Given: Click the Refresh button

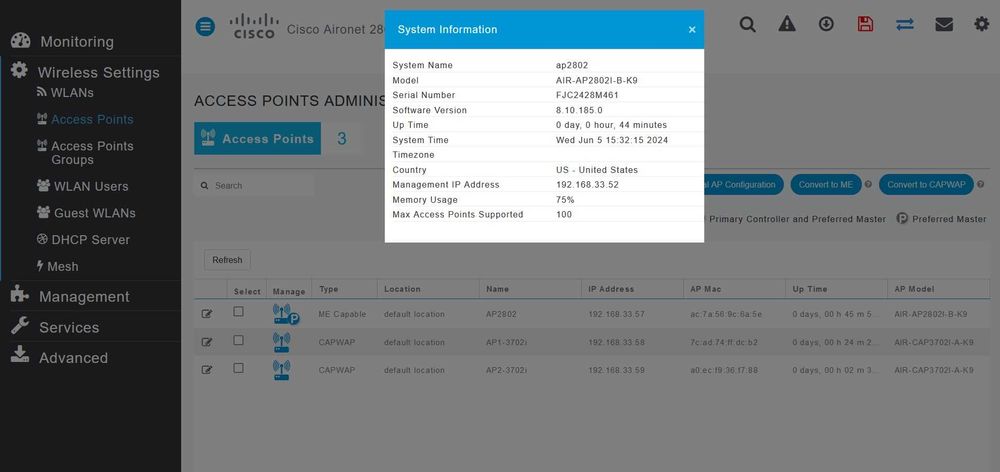Looking at the screenshot, I should pos(227,260).
